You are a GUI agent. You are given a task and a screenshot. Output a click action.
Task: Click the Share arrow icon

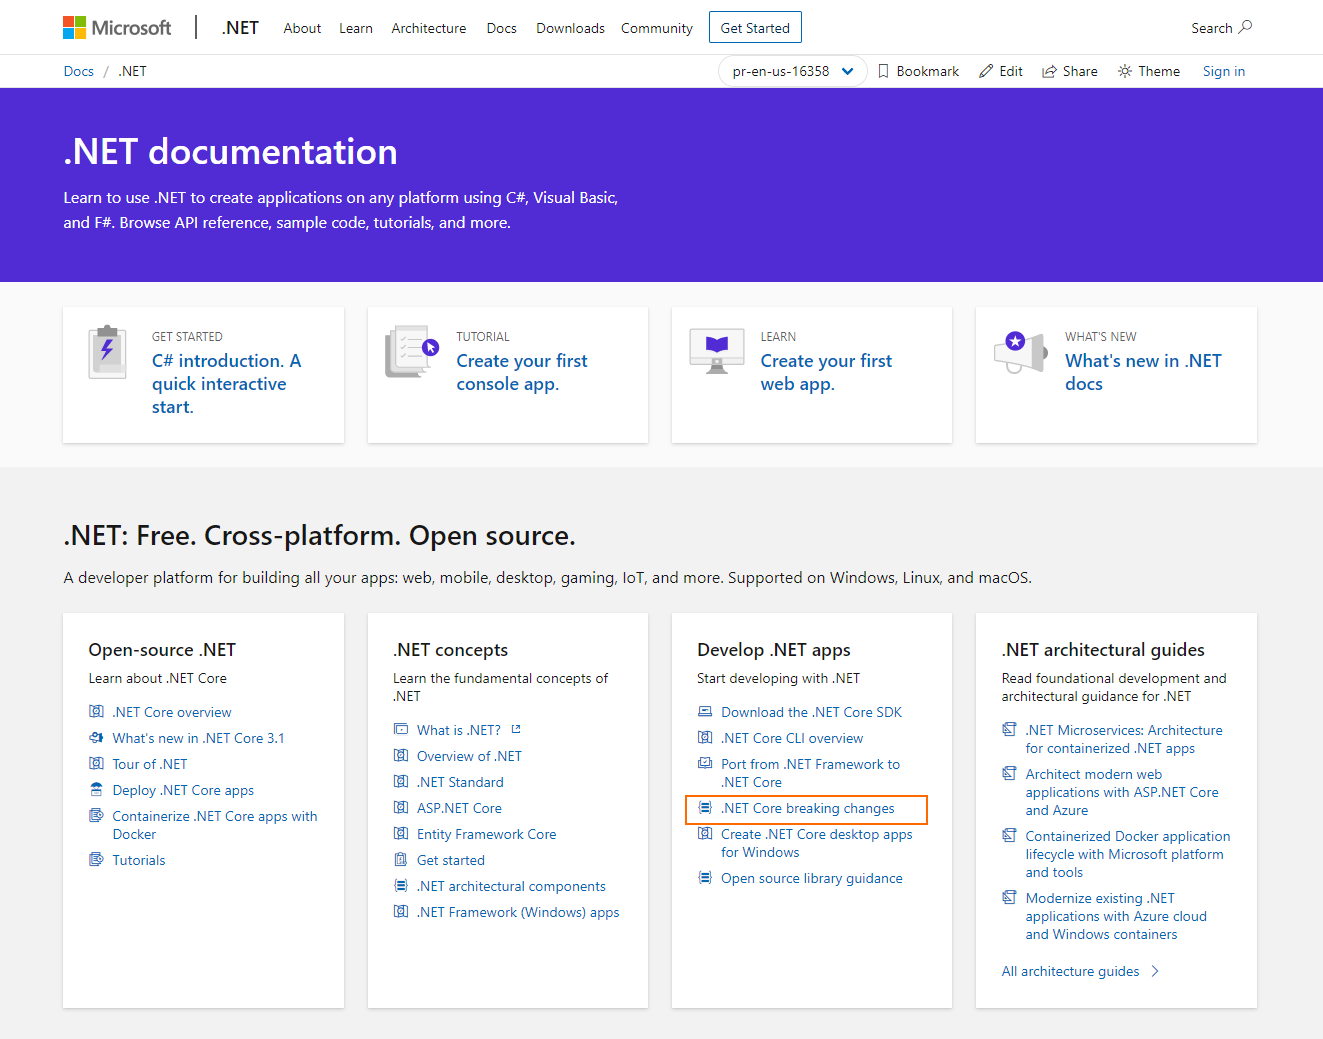pyautogui.click(x=1049, y=71)
